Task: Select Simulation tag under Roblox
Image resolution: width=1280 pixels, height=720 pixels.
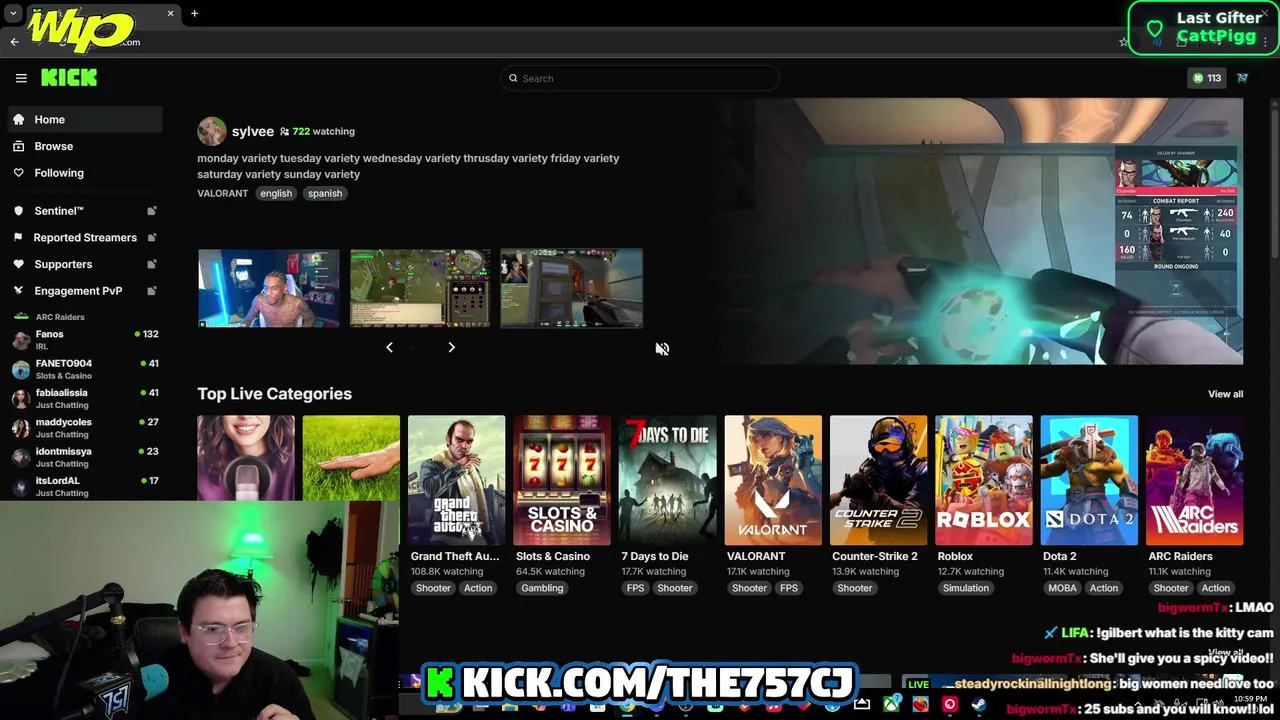Action: coord(965,588)
